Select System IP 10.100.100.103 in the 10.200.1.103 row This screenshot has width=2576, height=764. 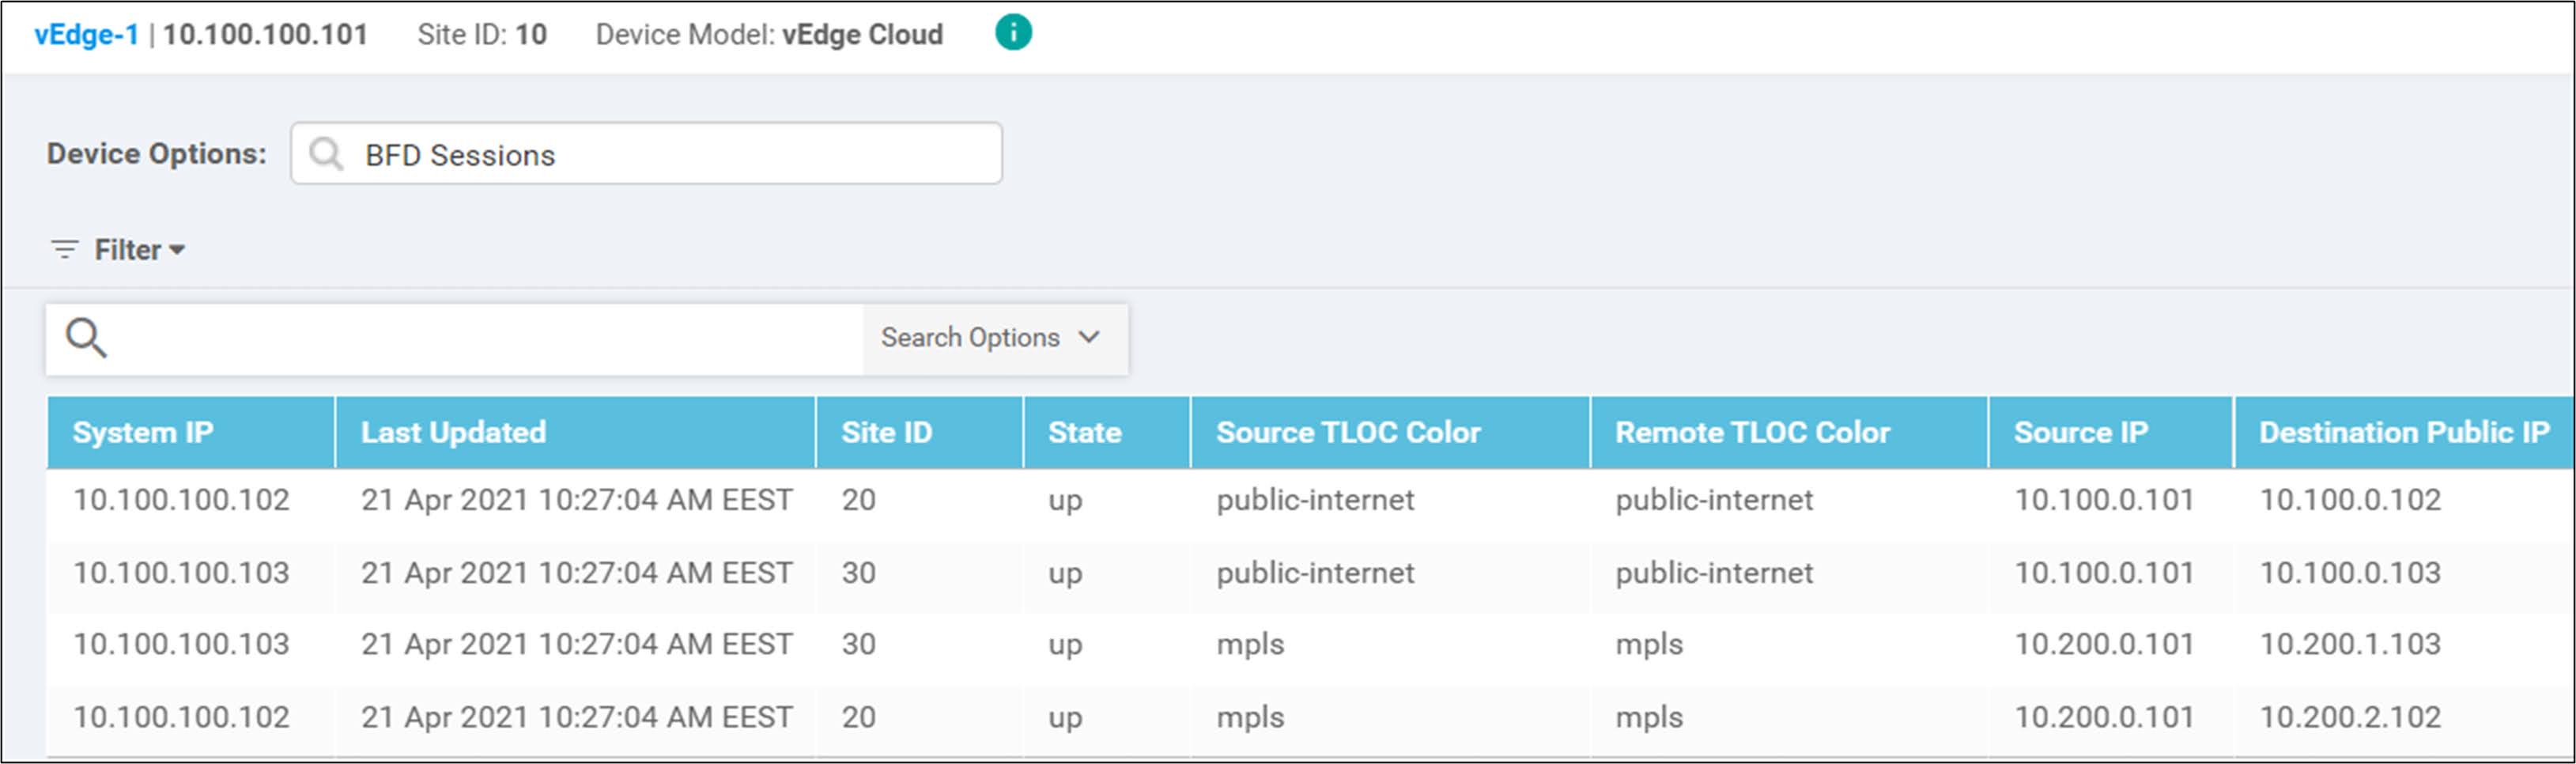[x=181, y=644]
